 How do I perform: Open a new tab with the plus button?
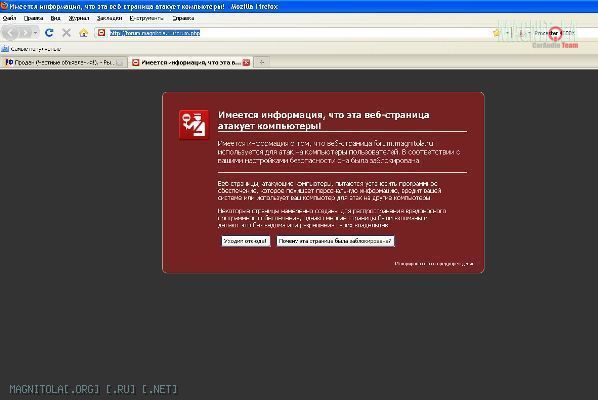(262, 62)
